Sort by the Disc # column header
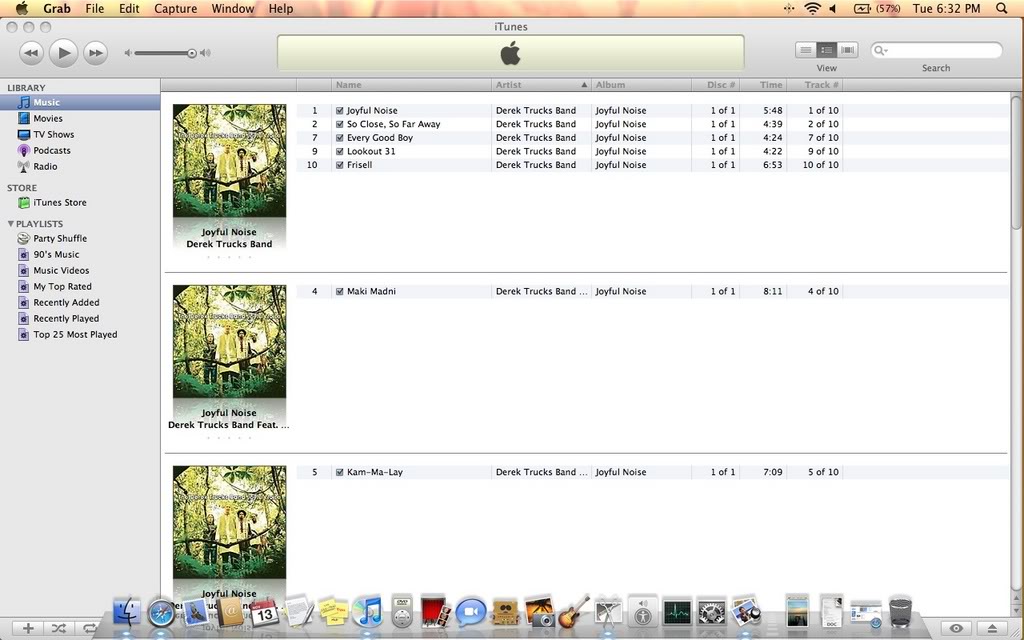The width and height of the screenshot is (1024, 640). tap(716, 85)
